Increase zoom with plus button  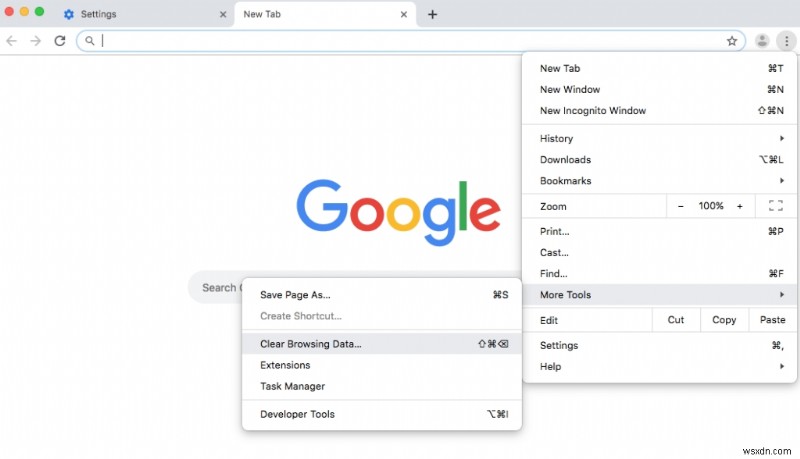(739, 206)
